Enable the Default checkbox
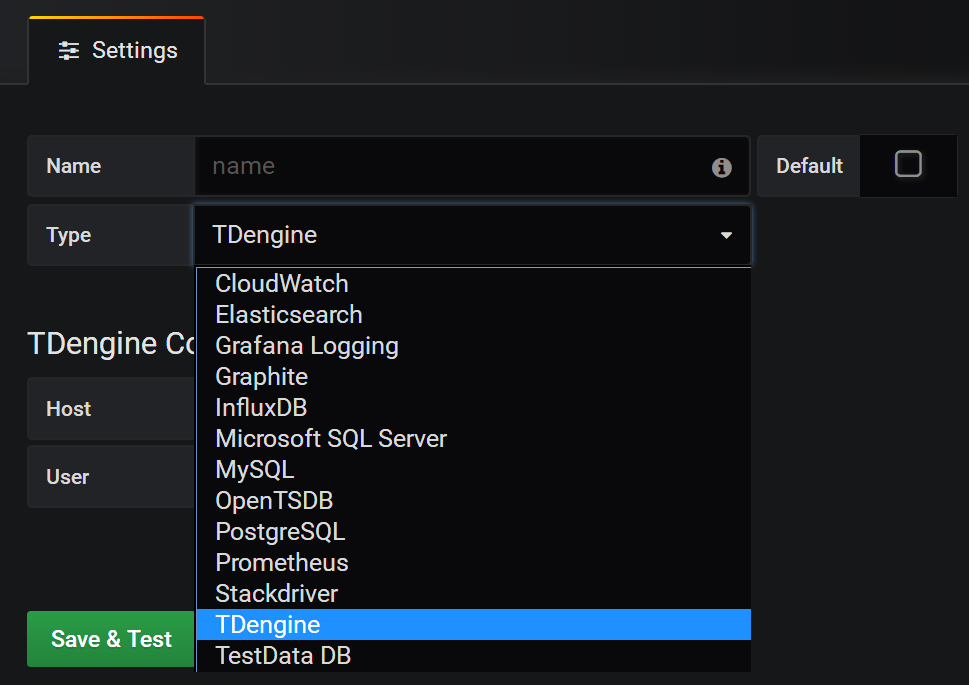The height and width of the screenshot is (685, 969). pyautogui.click(x=907, y=164)
